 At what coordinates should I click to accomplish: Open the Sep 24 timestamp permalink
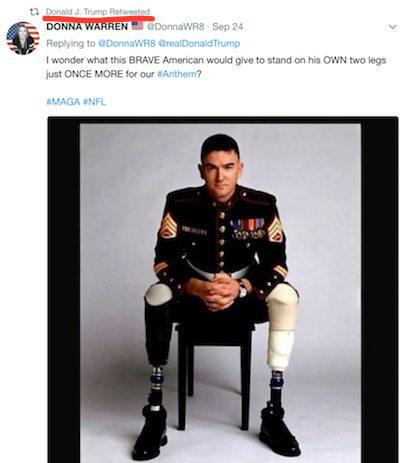click(x=228, y=27)
